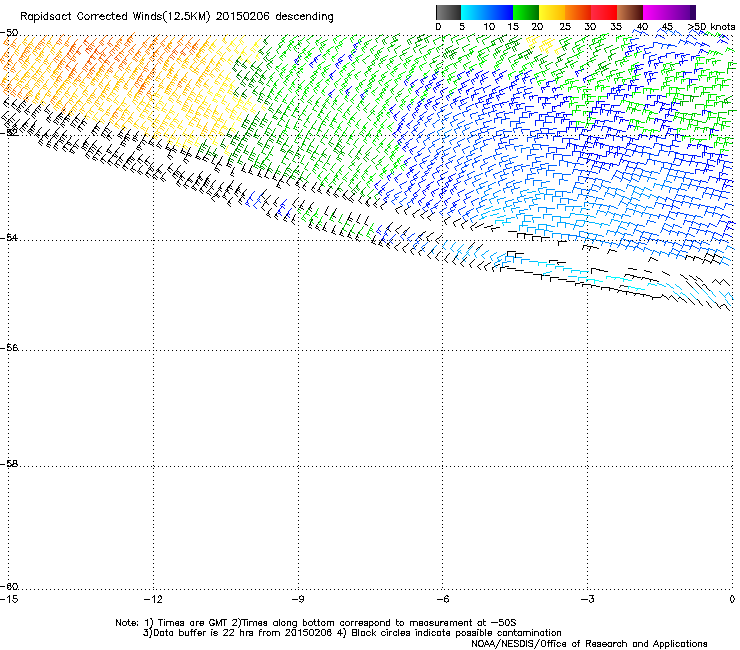Image resolution: width=740 pixels, height=650 pixels.
Task: Click the cyan-blue 5-15 knots legend swatch
Action: pyautogui.click(x=487, y=12)
